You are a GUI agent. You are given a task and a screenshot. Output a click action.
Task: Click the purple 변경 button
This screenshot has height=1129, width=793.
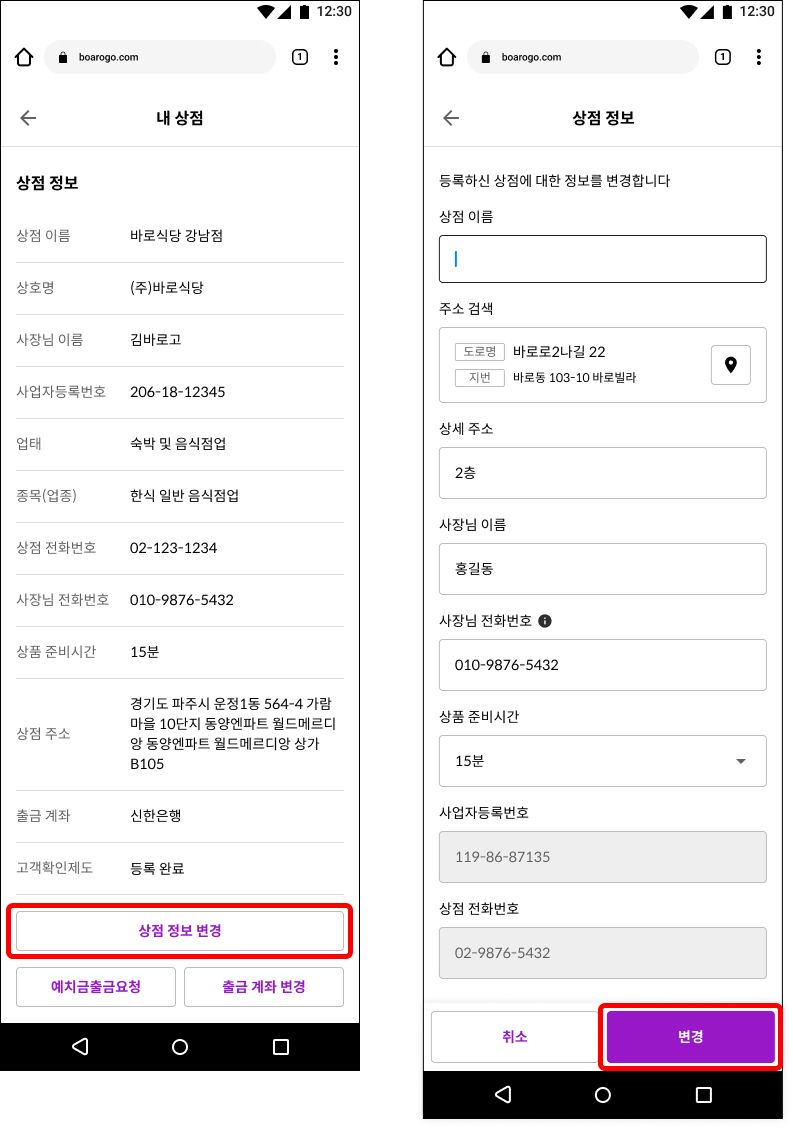[x=691, y=1037]
